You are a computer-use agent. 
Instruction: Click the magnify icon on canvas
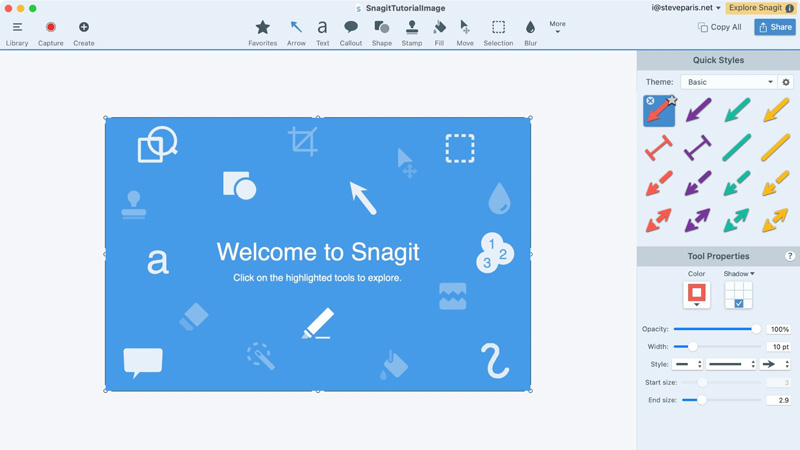click(x=157, y=144)
